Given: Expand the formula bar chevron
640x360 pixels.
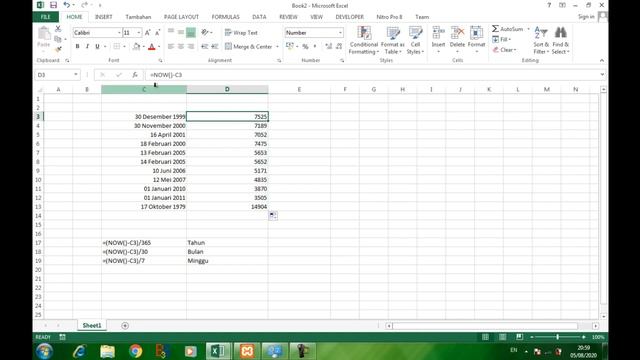Looking at the screenshot, I should click(602, 75).
